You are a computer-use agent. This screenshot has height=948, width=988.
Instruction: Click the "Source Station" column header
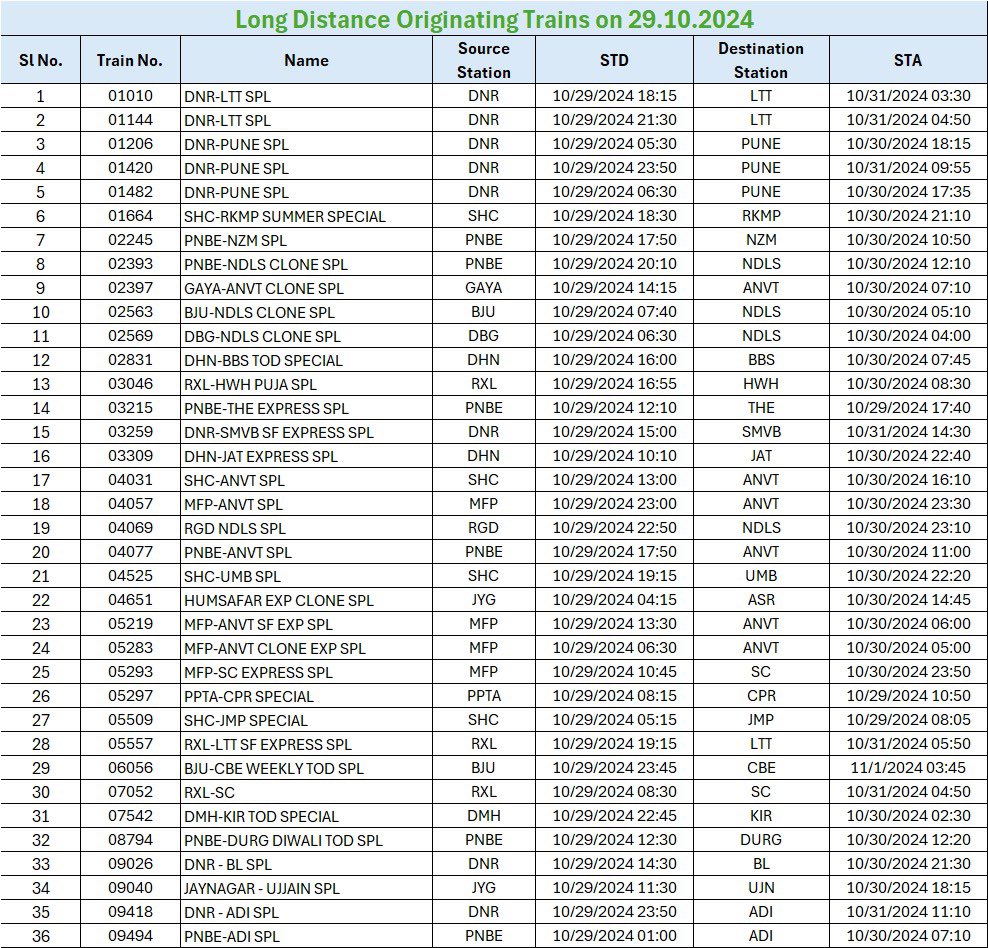click(x=484, y=60)
